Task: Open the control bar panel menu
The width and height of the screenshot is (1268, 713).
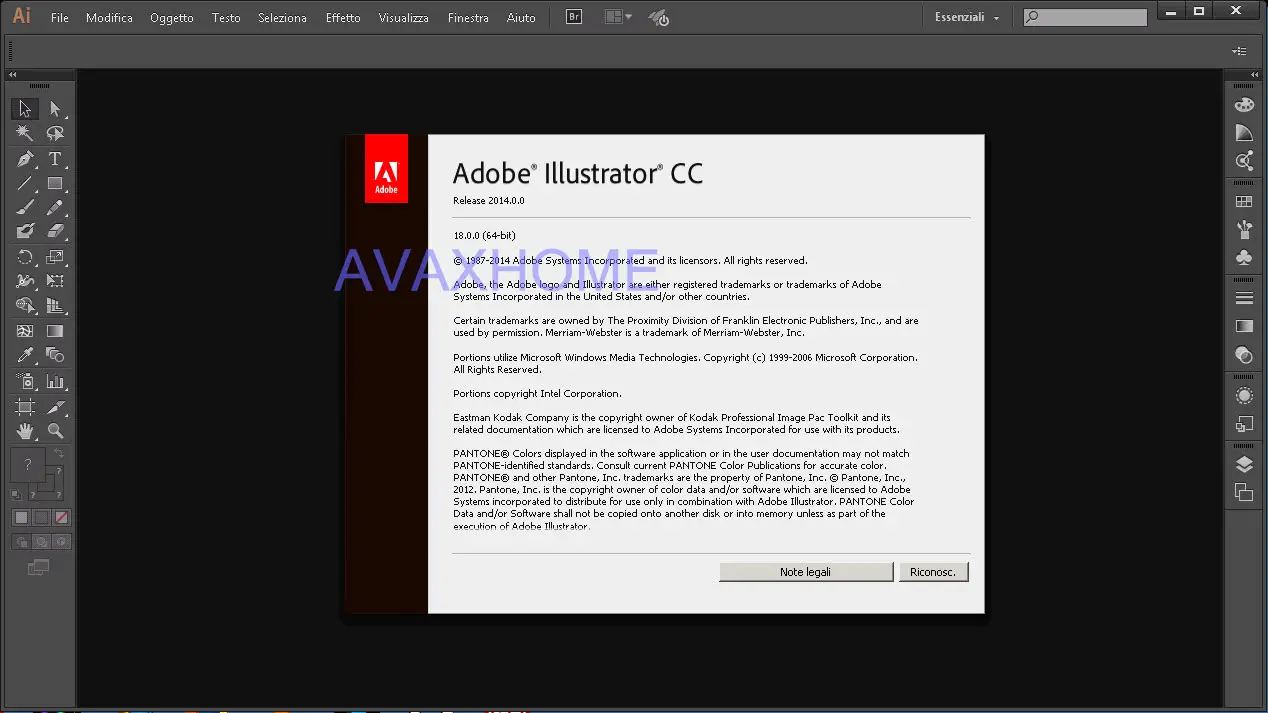Action: coord(1240,51)
